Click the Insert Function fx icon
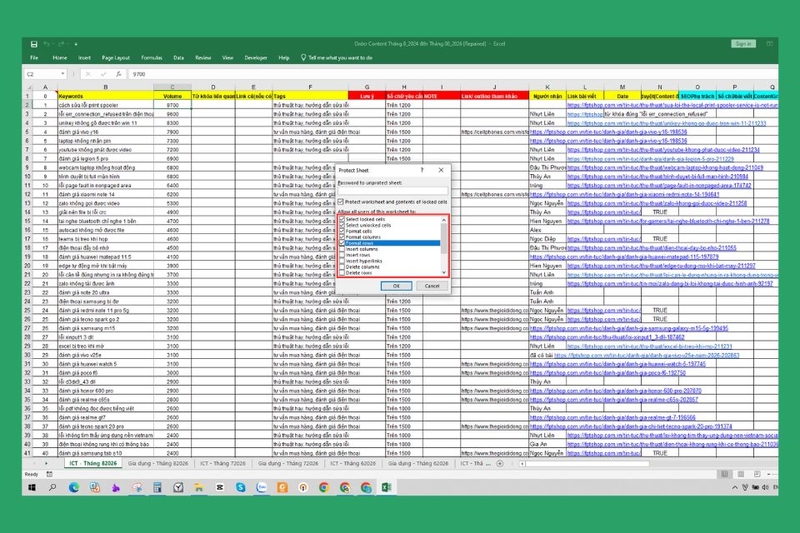The height and width of the screenshot is (533, 800). click(x=118, y=74)
